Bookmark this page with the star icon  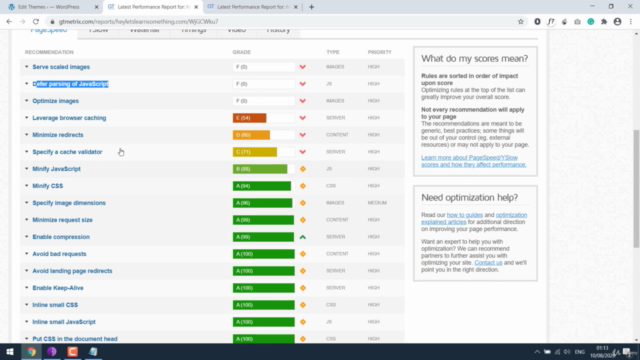(x=520, y=22)
